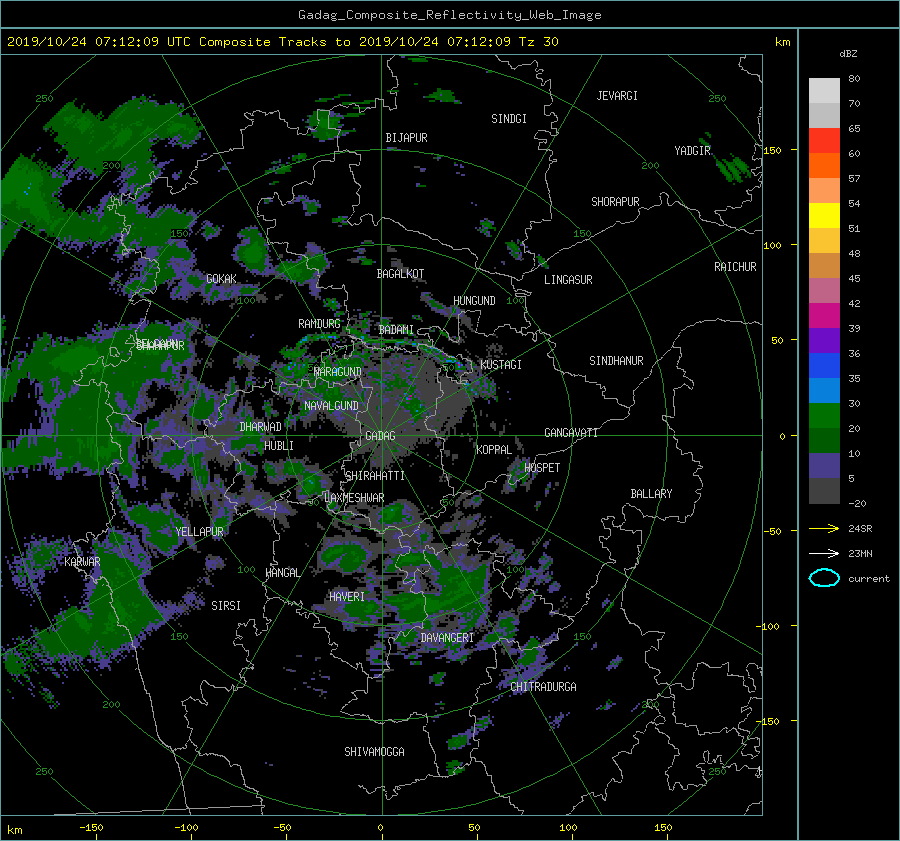Click the 23MN legend label
Image resolution: width=900 pixels, height=841 pixels.
click(860, 554)
